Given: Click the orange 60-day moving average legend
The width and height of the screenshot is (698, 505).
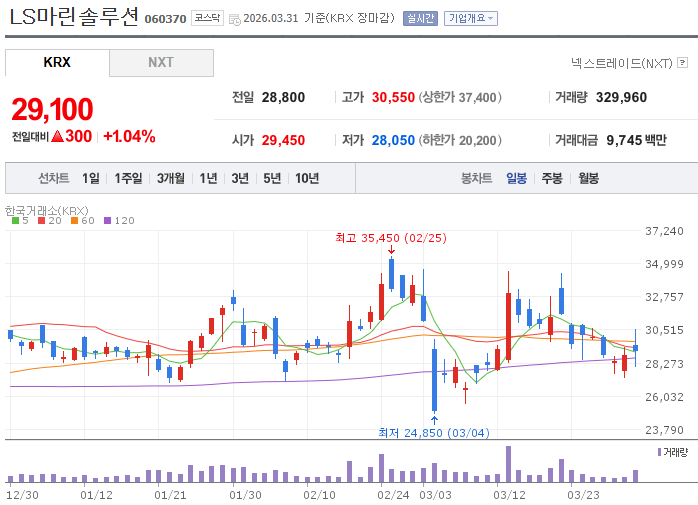Looking at the screenshot, I should pyautogui.click(x=83, y=220).
